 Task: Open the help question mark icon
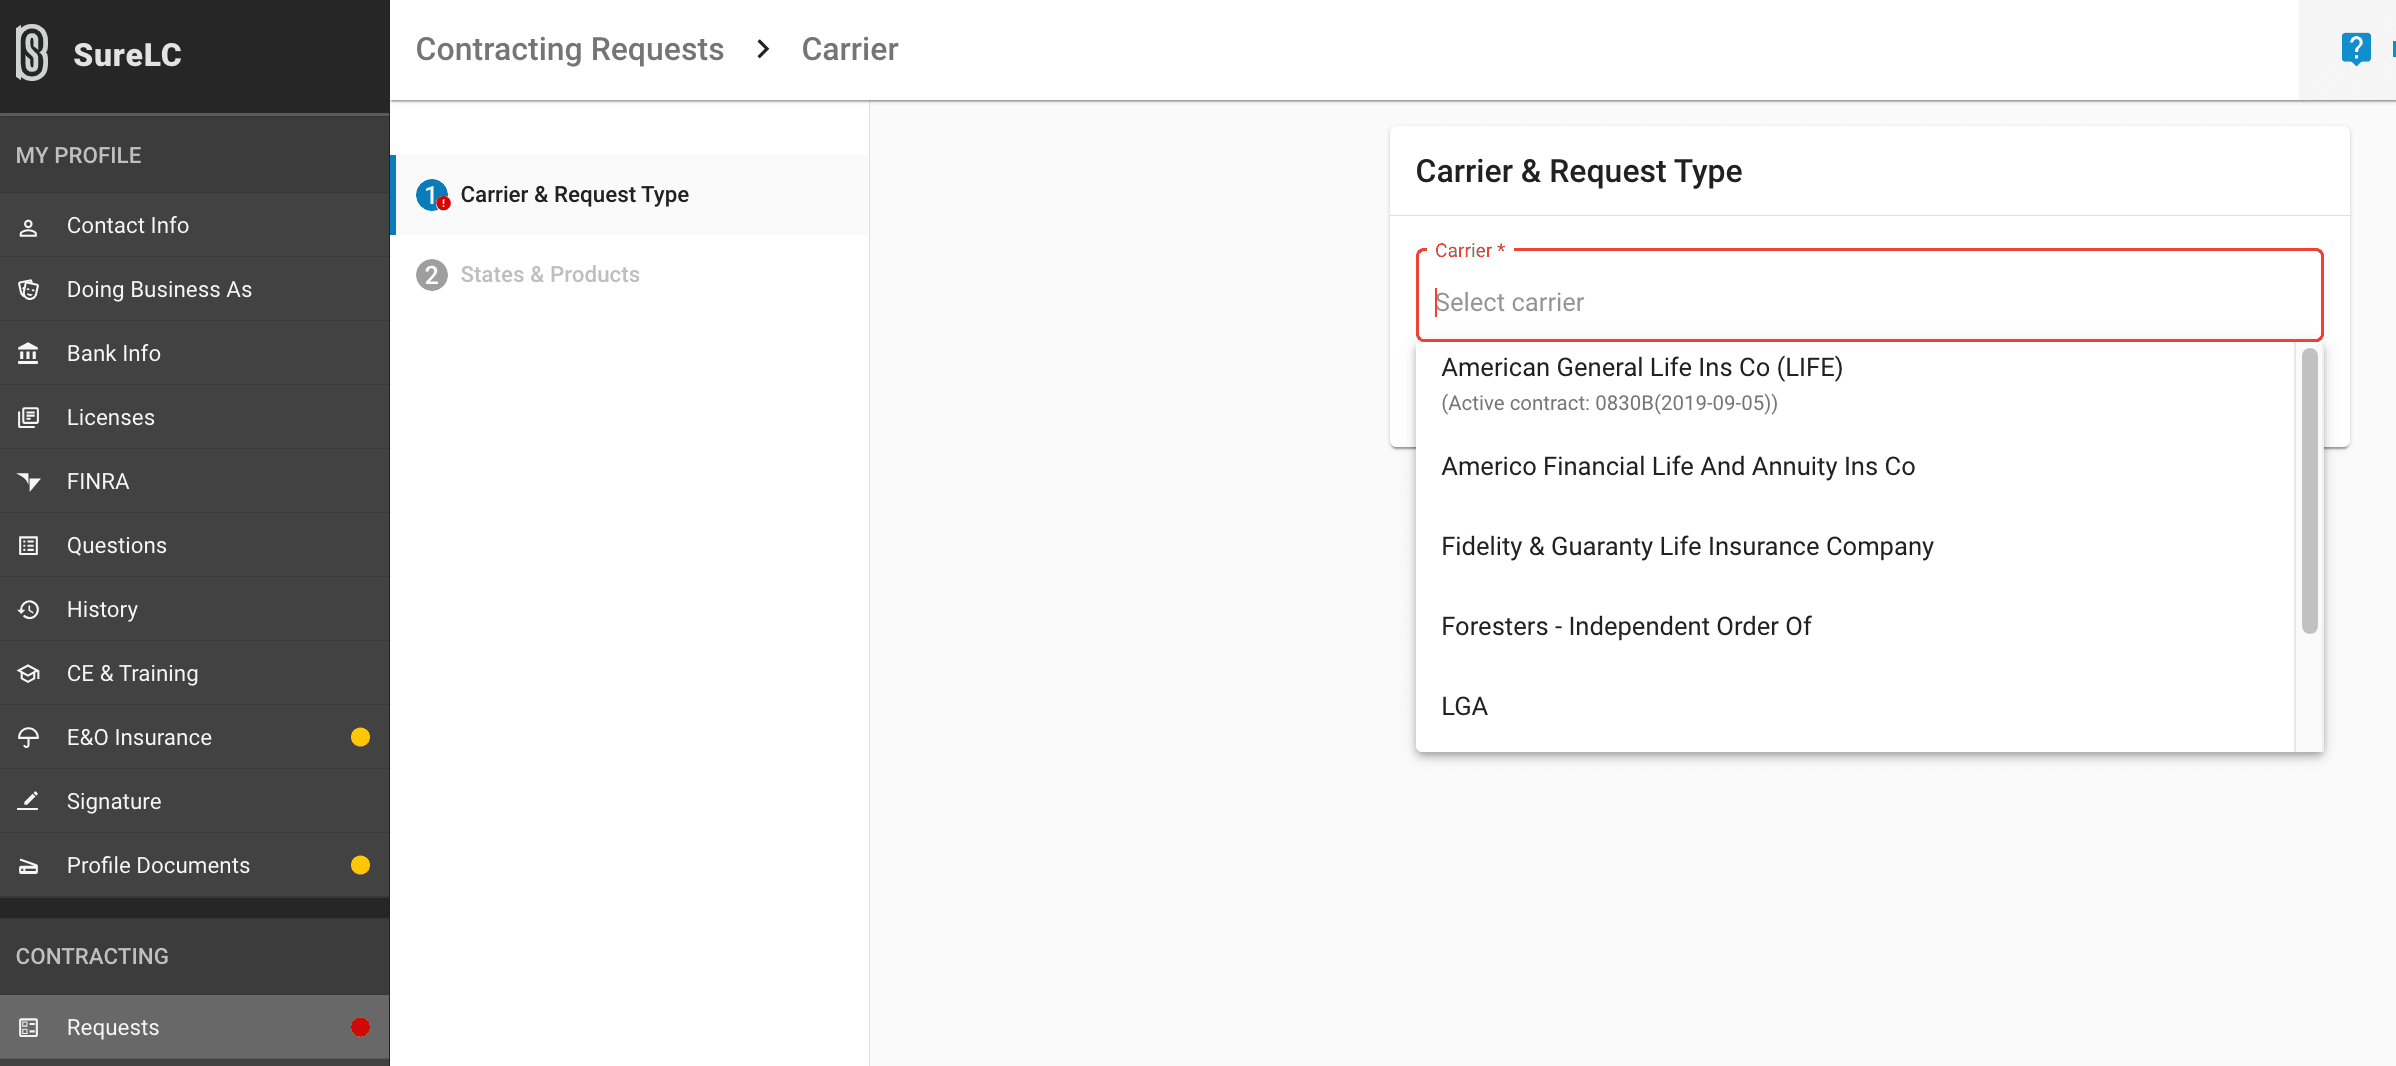tap(2355, 48)
